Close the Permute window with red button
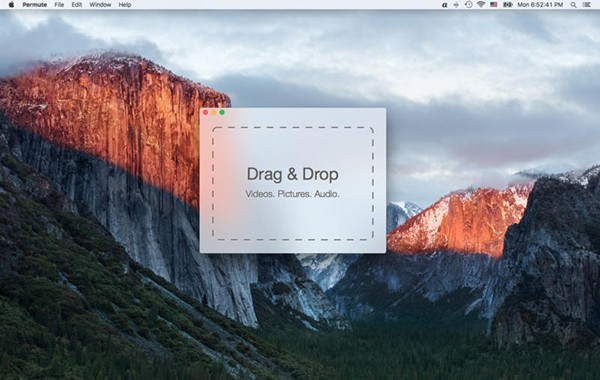The height and width of the screenshot is (380, 600). pyautogui.click(x=205, y=112)
